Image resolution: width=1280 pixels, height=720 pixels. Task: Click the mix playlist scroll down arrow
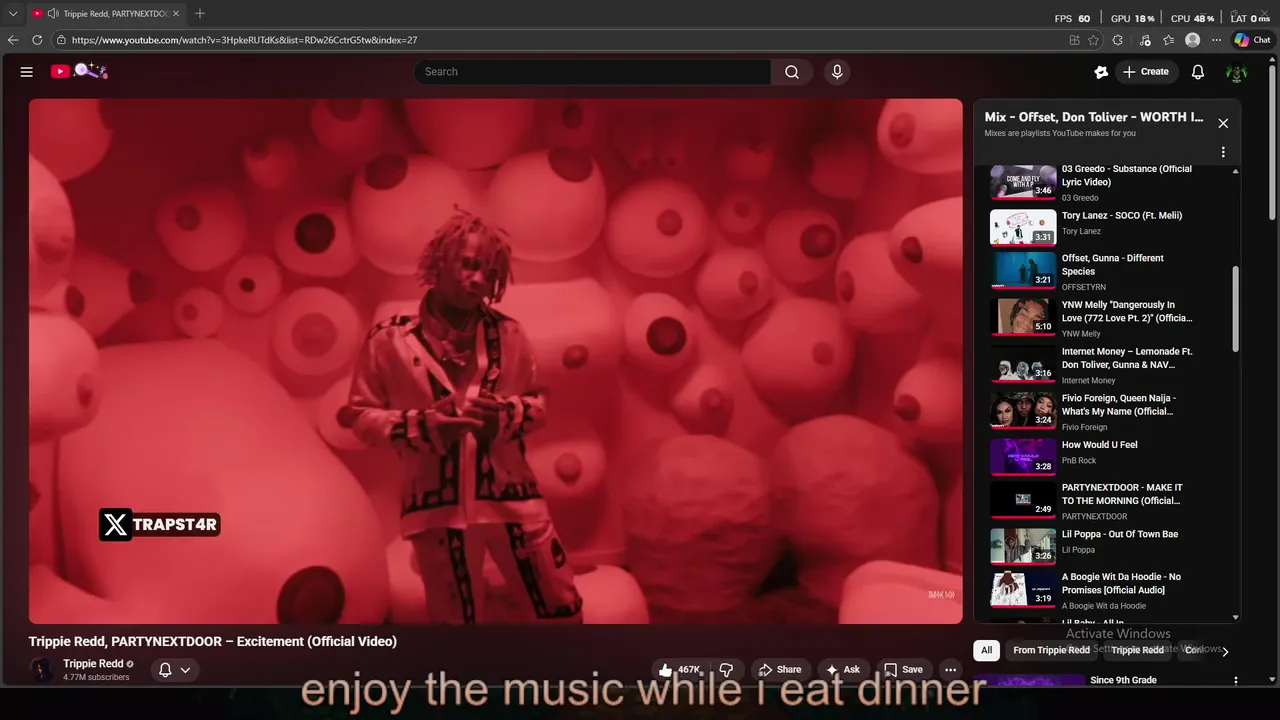1236,617
